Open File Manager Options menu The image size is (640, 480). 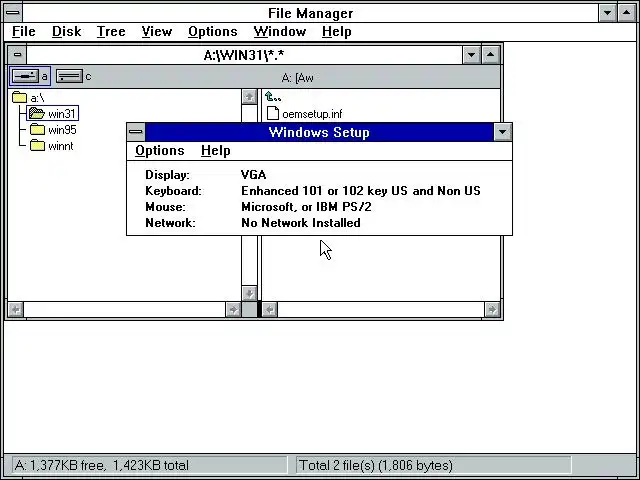(x=213, y=31)
